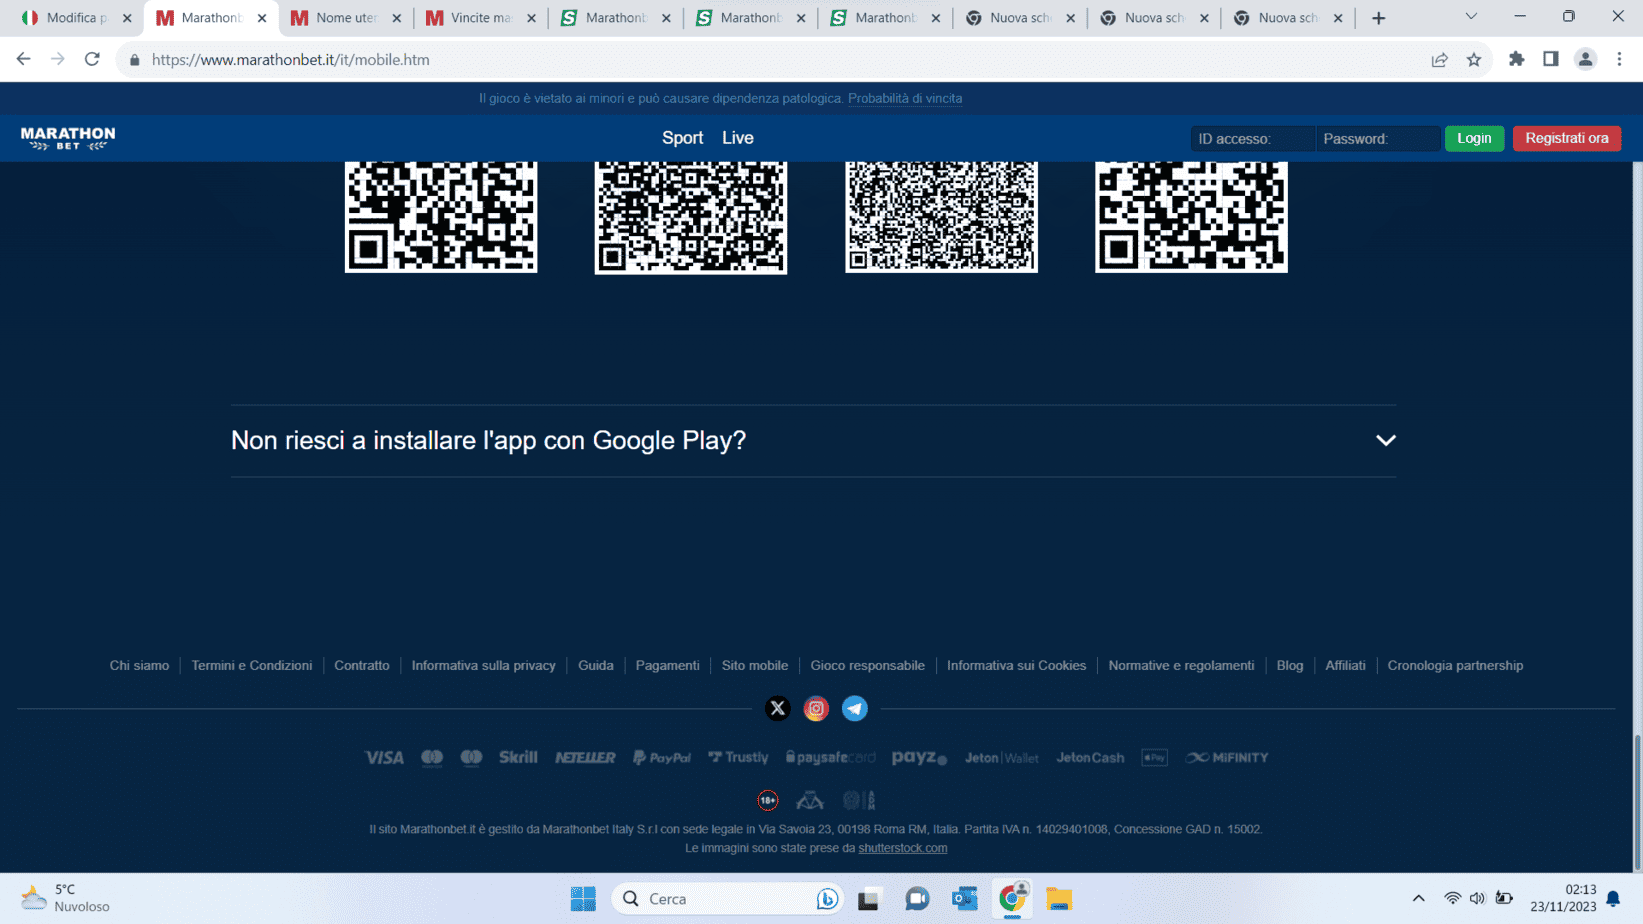Viewport: 1643px width, 924px height.
Task: Switch to the Nome utente tab
Action: pos(346,18)
